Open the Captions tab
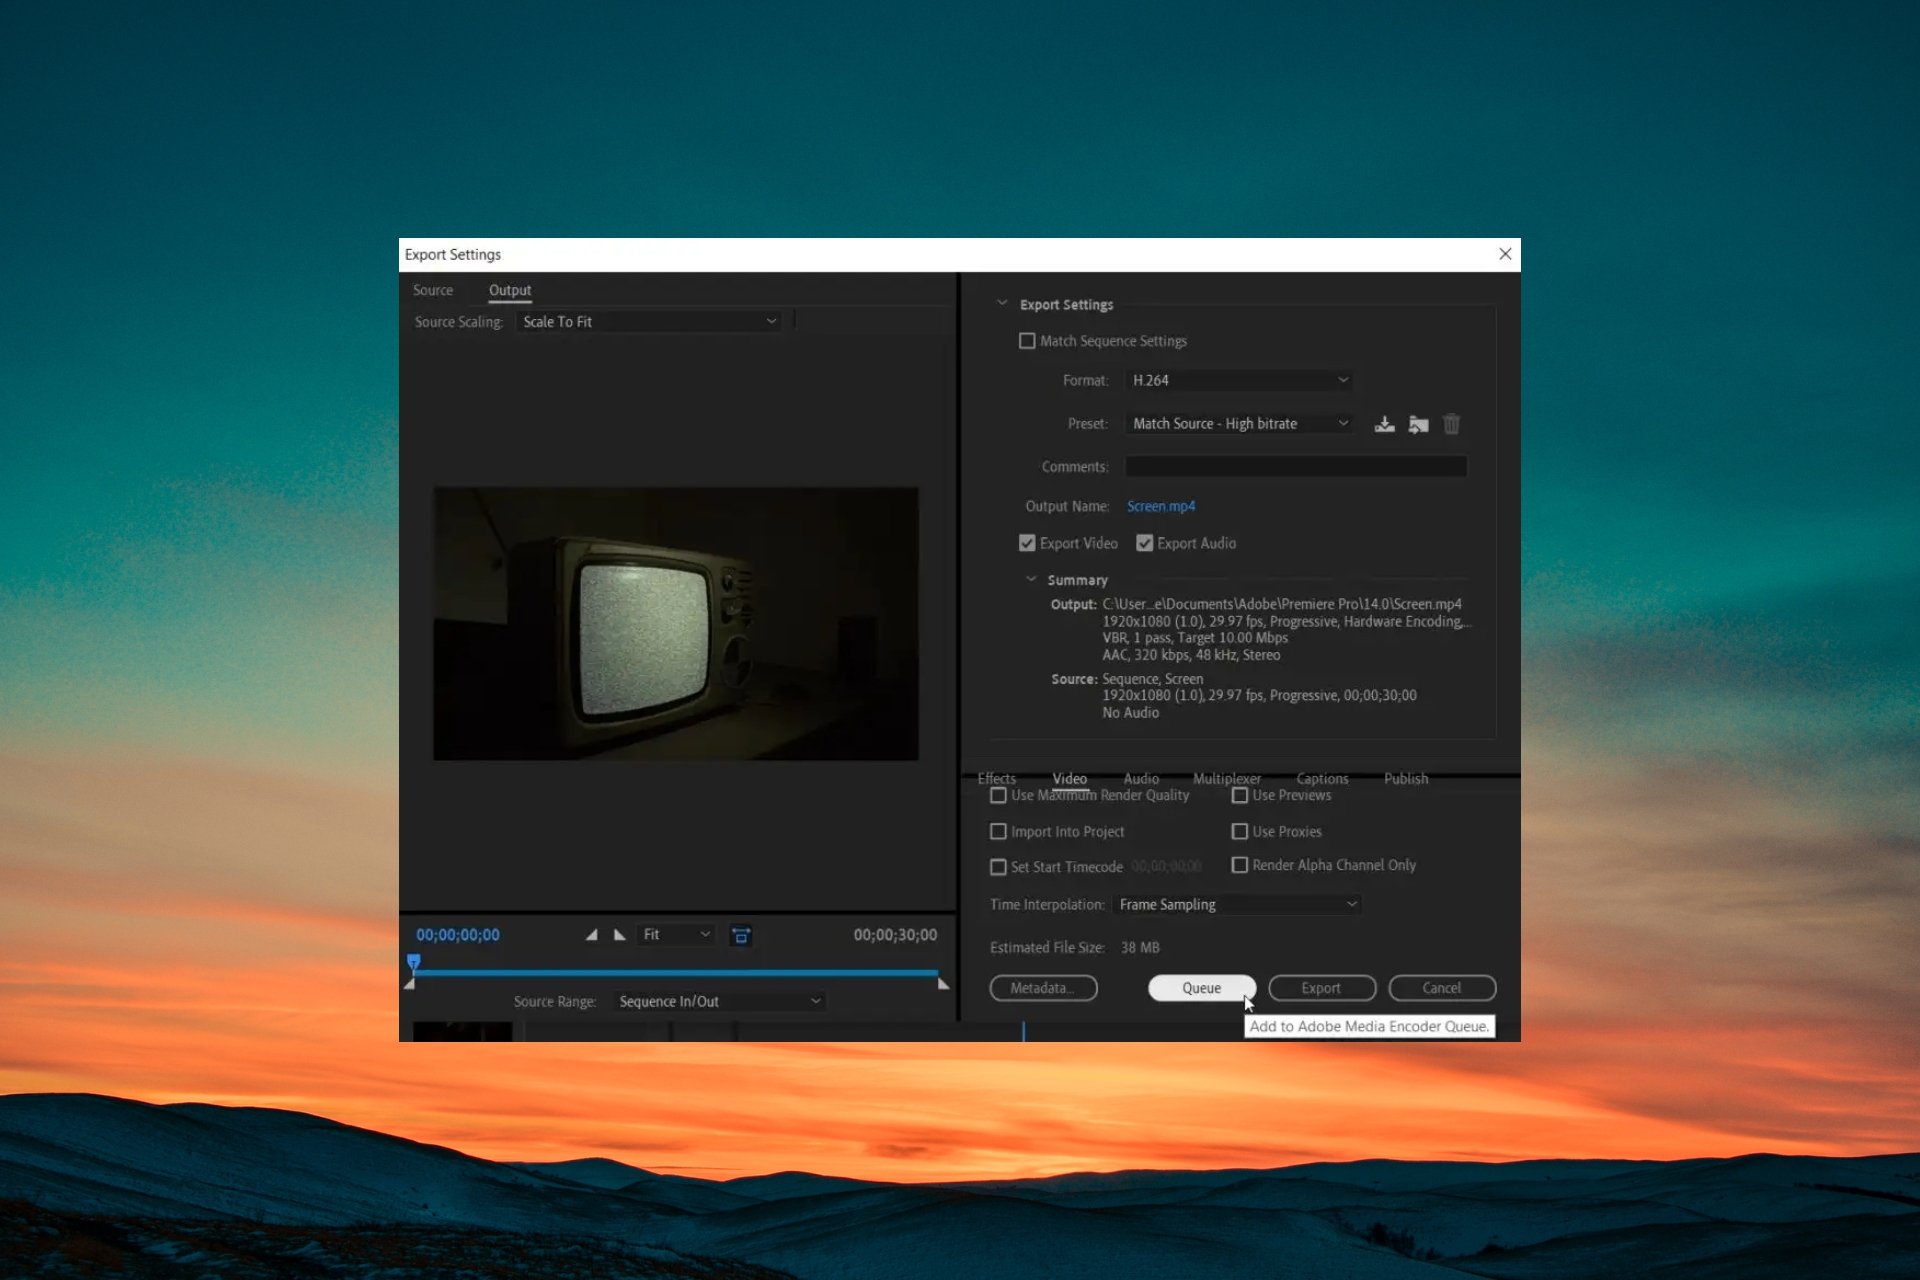The height and width of the screenshot is (1280, 1920). 1322,778
